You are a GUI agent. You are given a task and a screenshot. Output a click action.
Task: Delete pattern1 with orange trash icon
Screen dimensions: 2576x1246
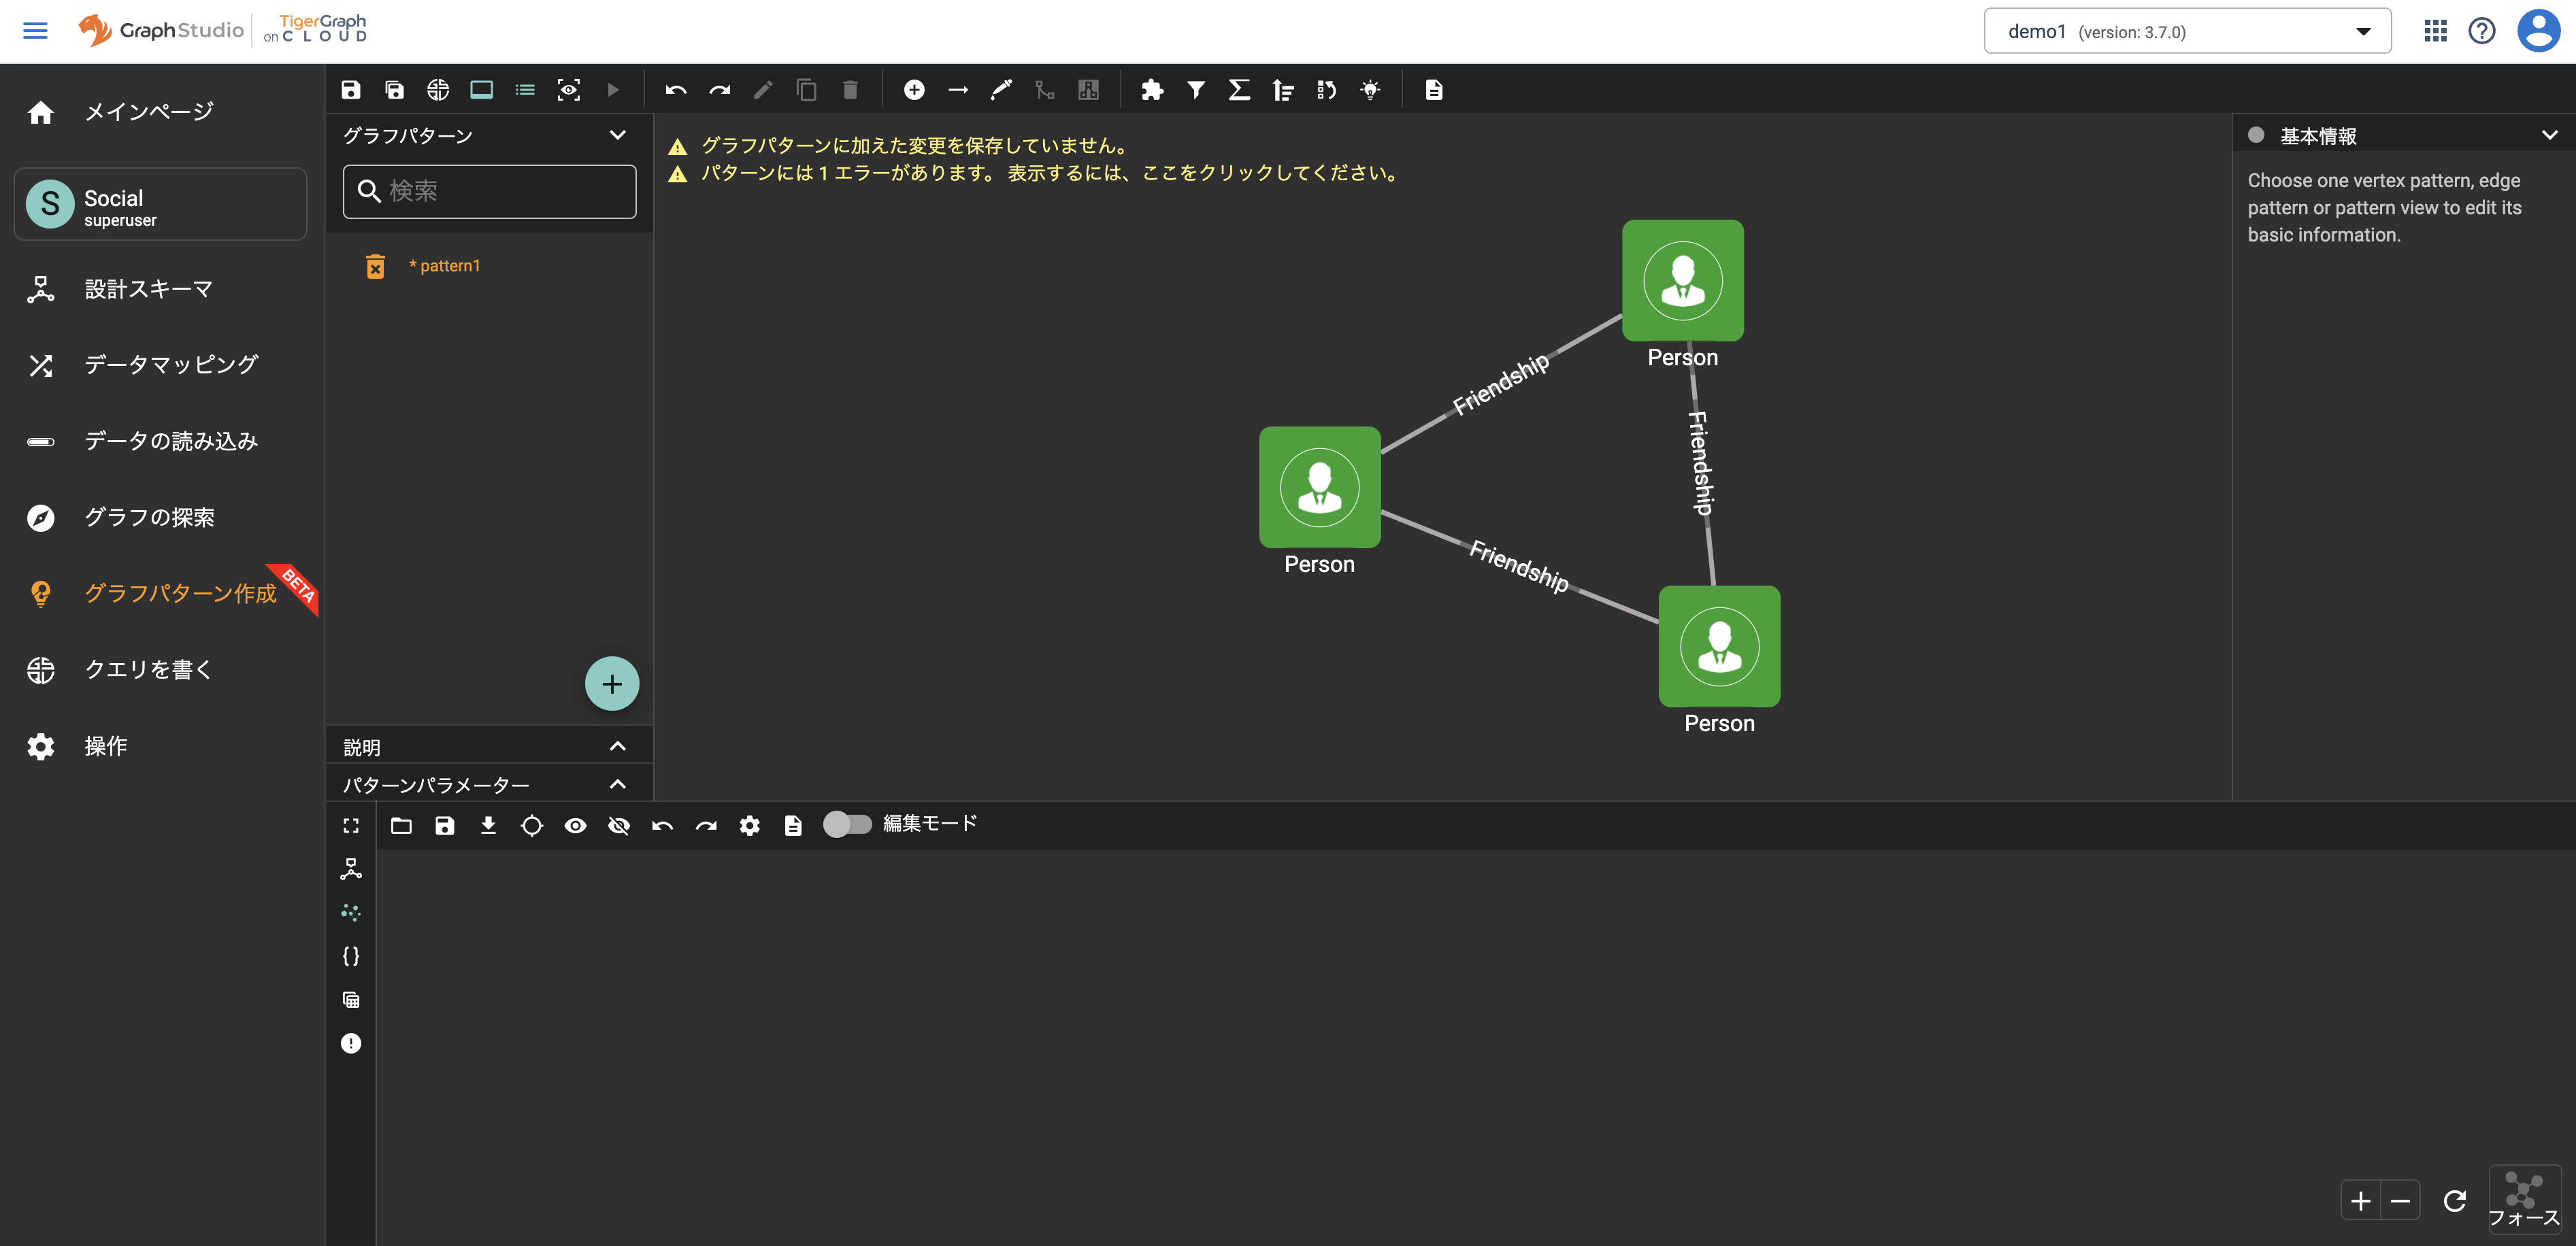[375, 266]
